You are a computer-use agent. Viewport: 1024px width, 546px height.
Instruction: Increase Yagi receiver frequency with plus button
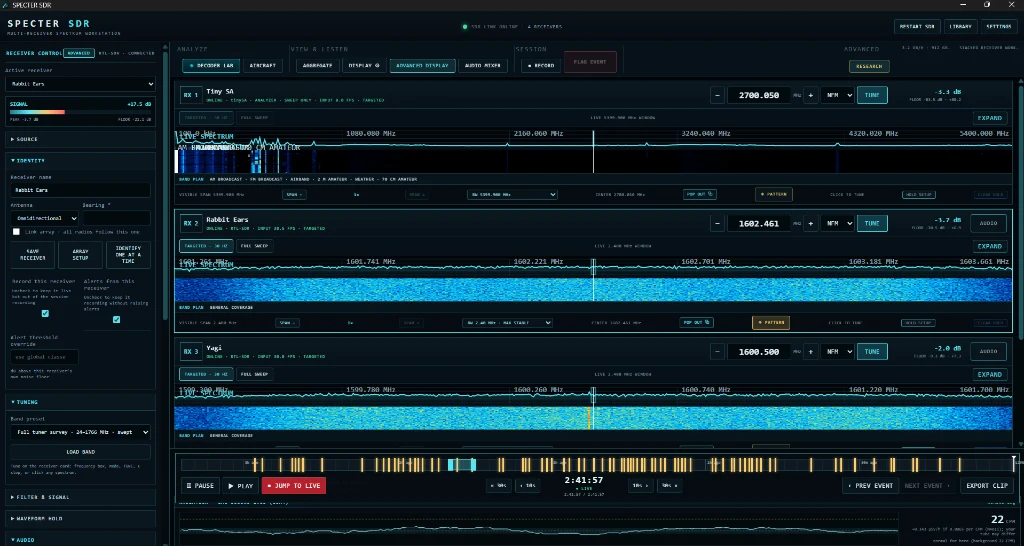pos(810,351)
